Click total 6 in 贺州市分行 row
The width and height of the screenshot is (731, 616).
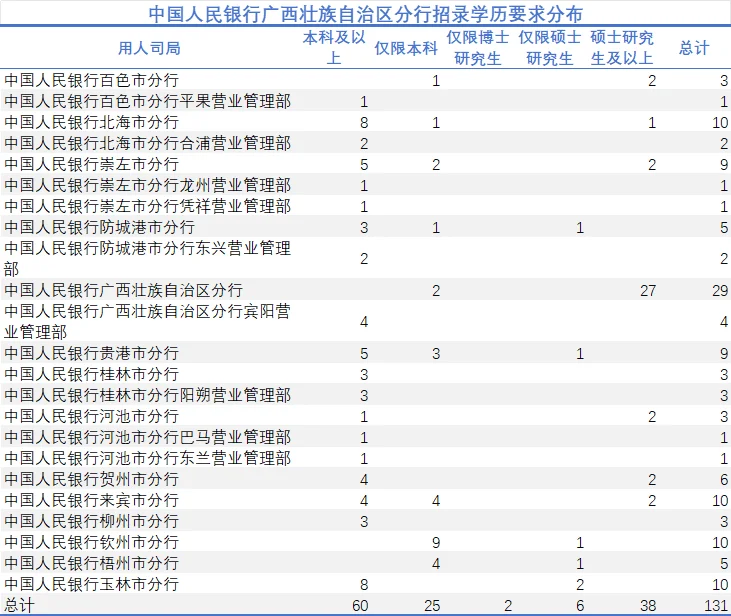(x=724, y=479)
